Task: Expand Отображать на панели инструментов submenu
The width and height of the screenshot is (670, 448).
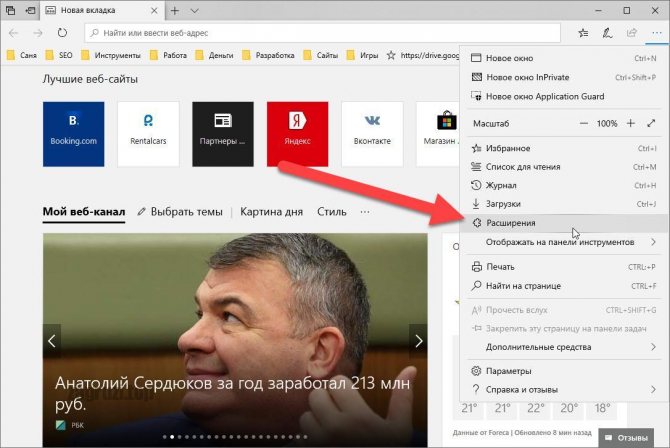Action: (564, 242)
